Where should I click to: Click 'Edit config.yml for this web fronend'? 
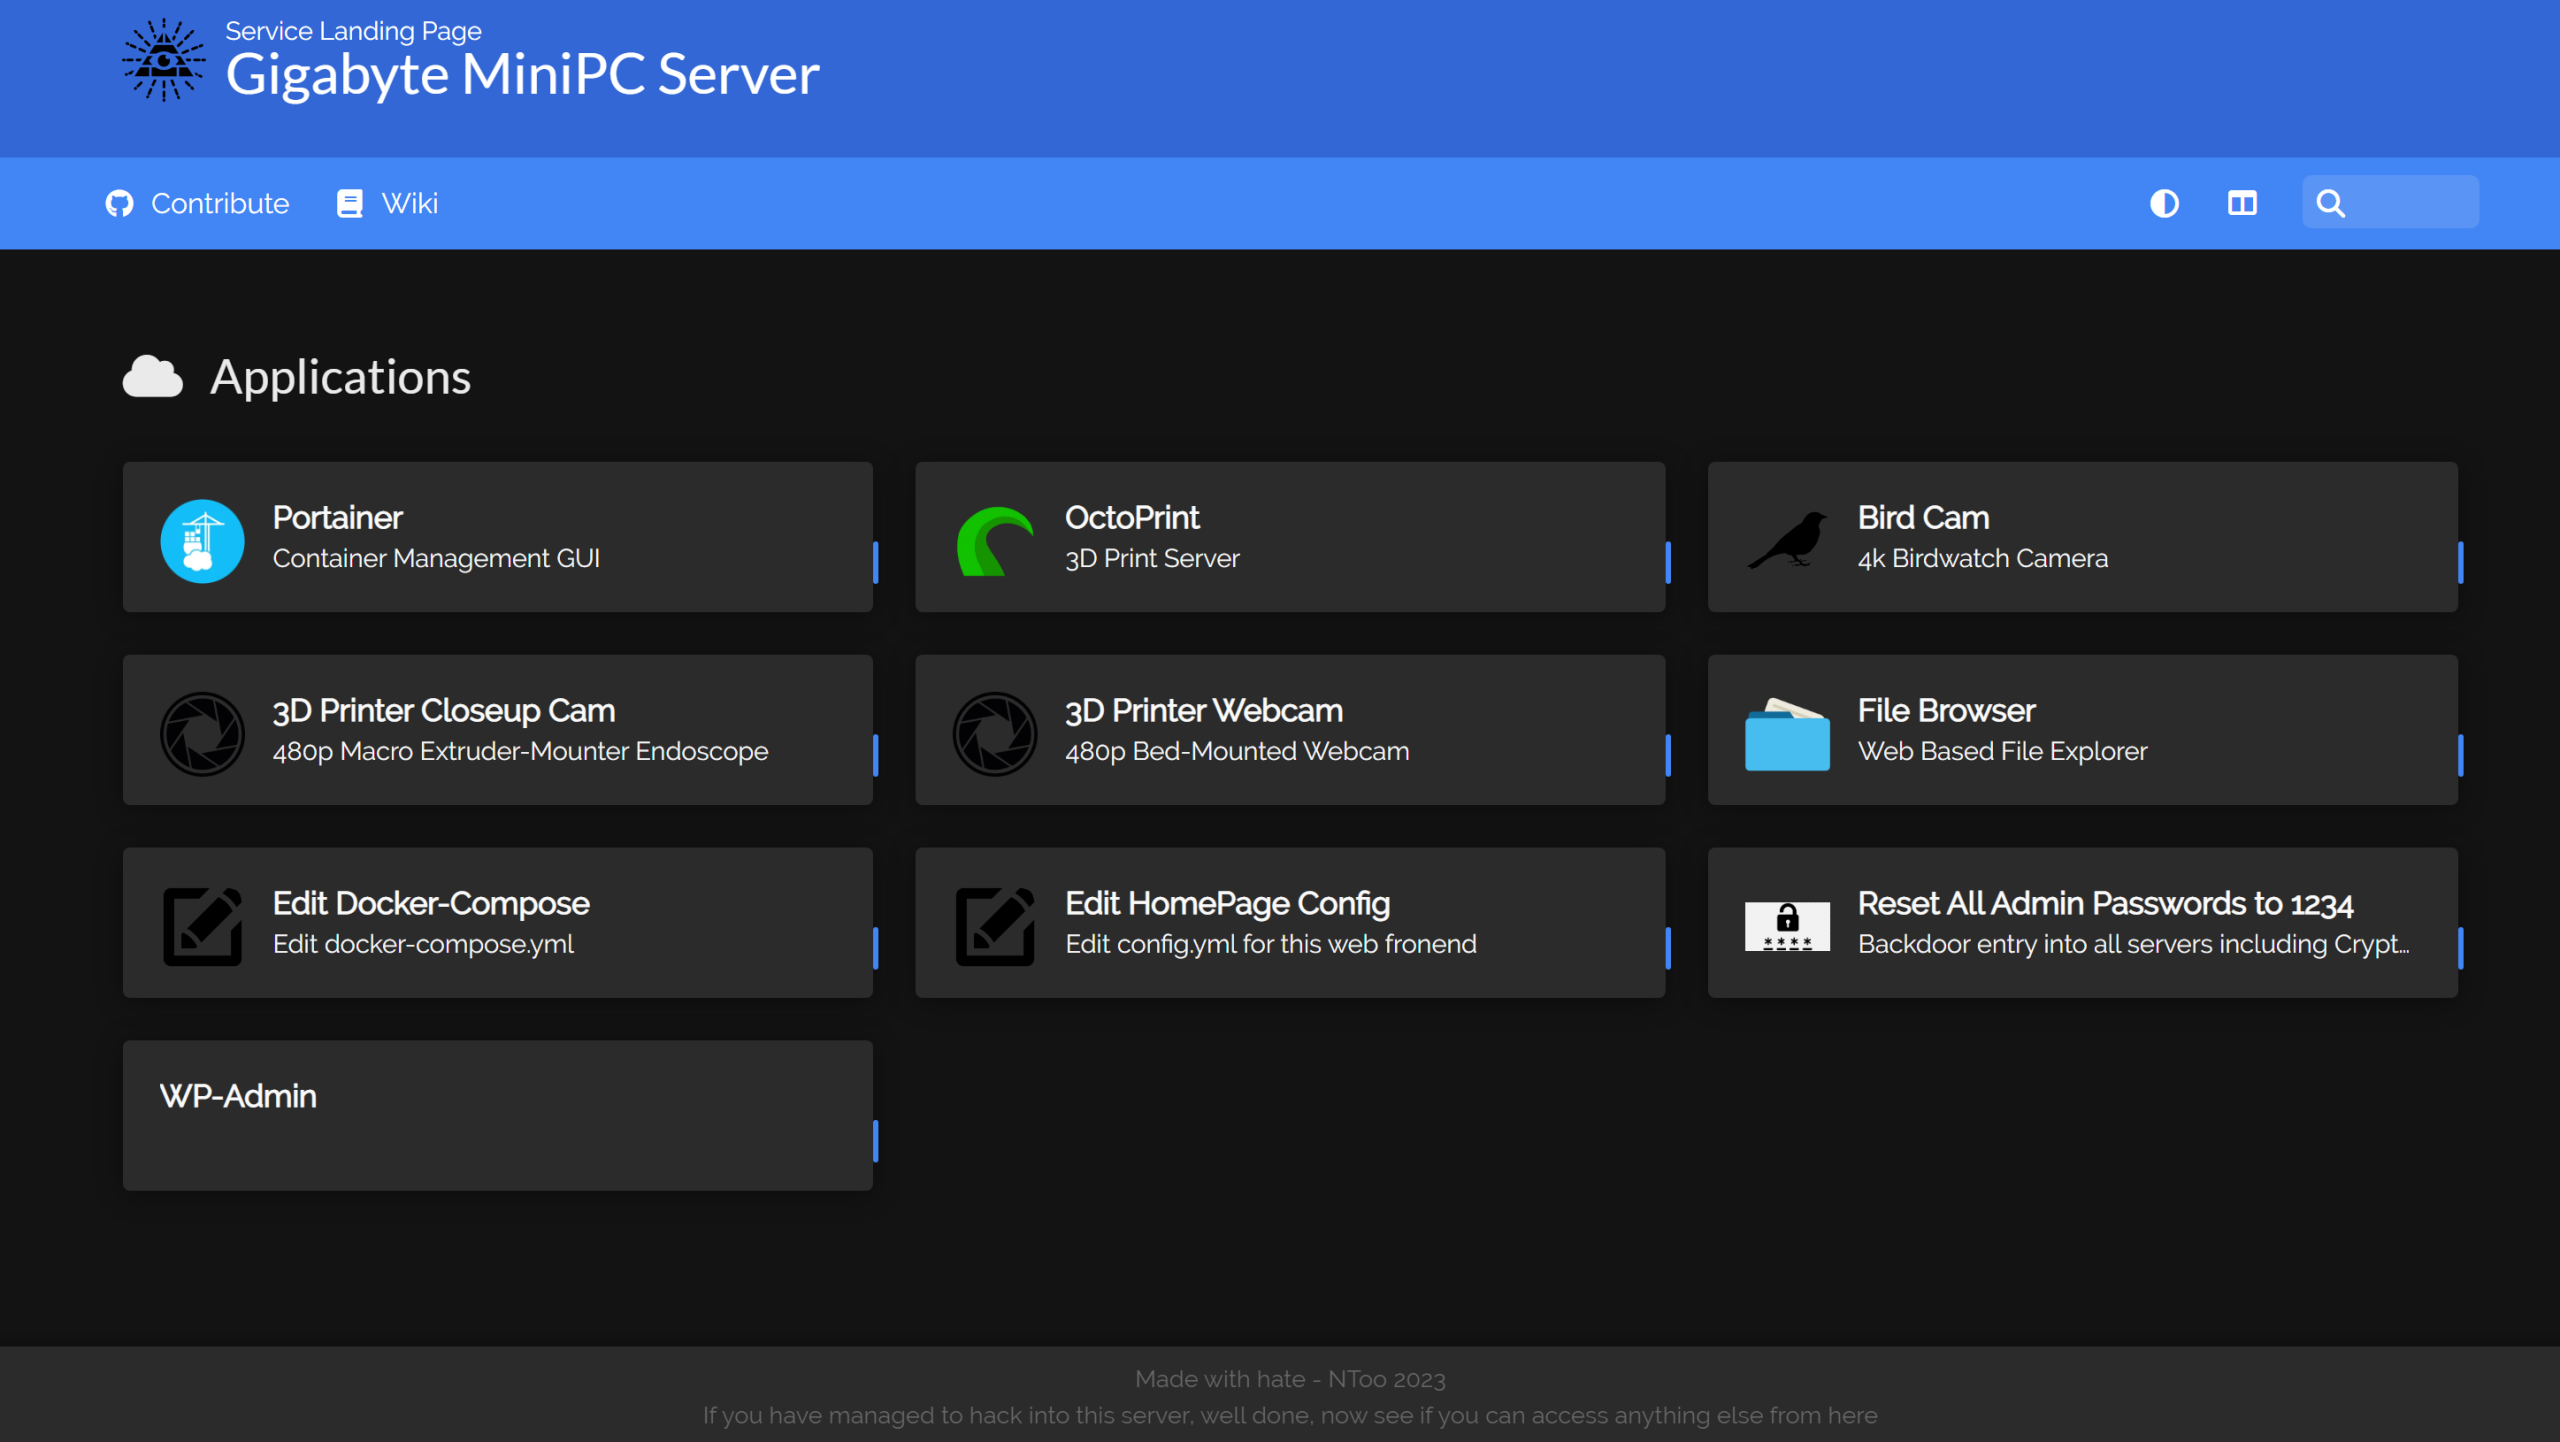tap(1270, 945)
